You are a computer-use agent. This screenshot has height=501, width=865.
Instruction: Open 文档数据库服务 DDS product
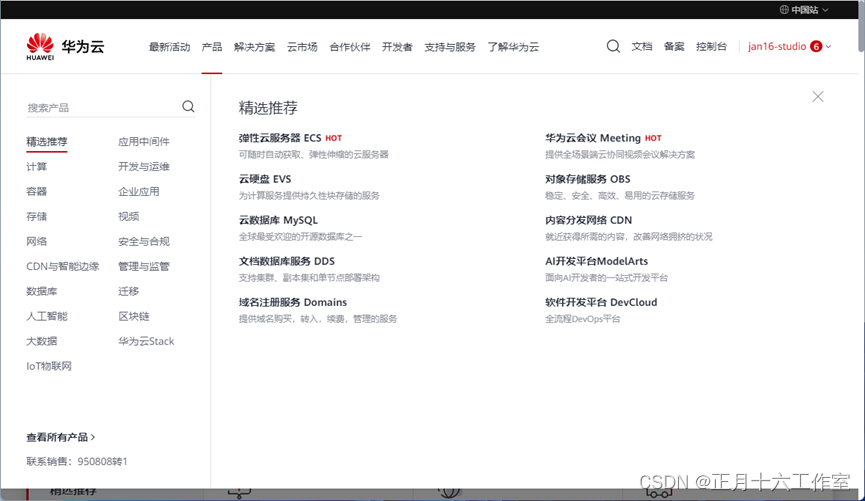pos(286,261)
